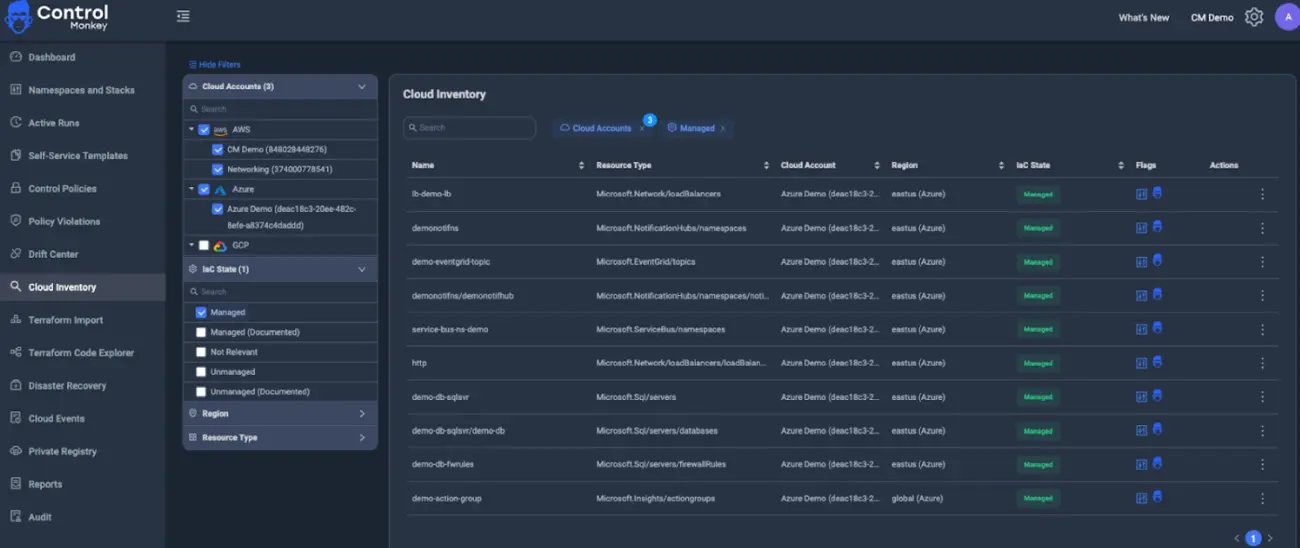
Task: Open the Dashboard page in sidebar
Action: tap(82, 57)
